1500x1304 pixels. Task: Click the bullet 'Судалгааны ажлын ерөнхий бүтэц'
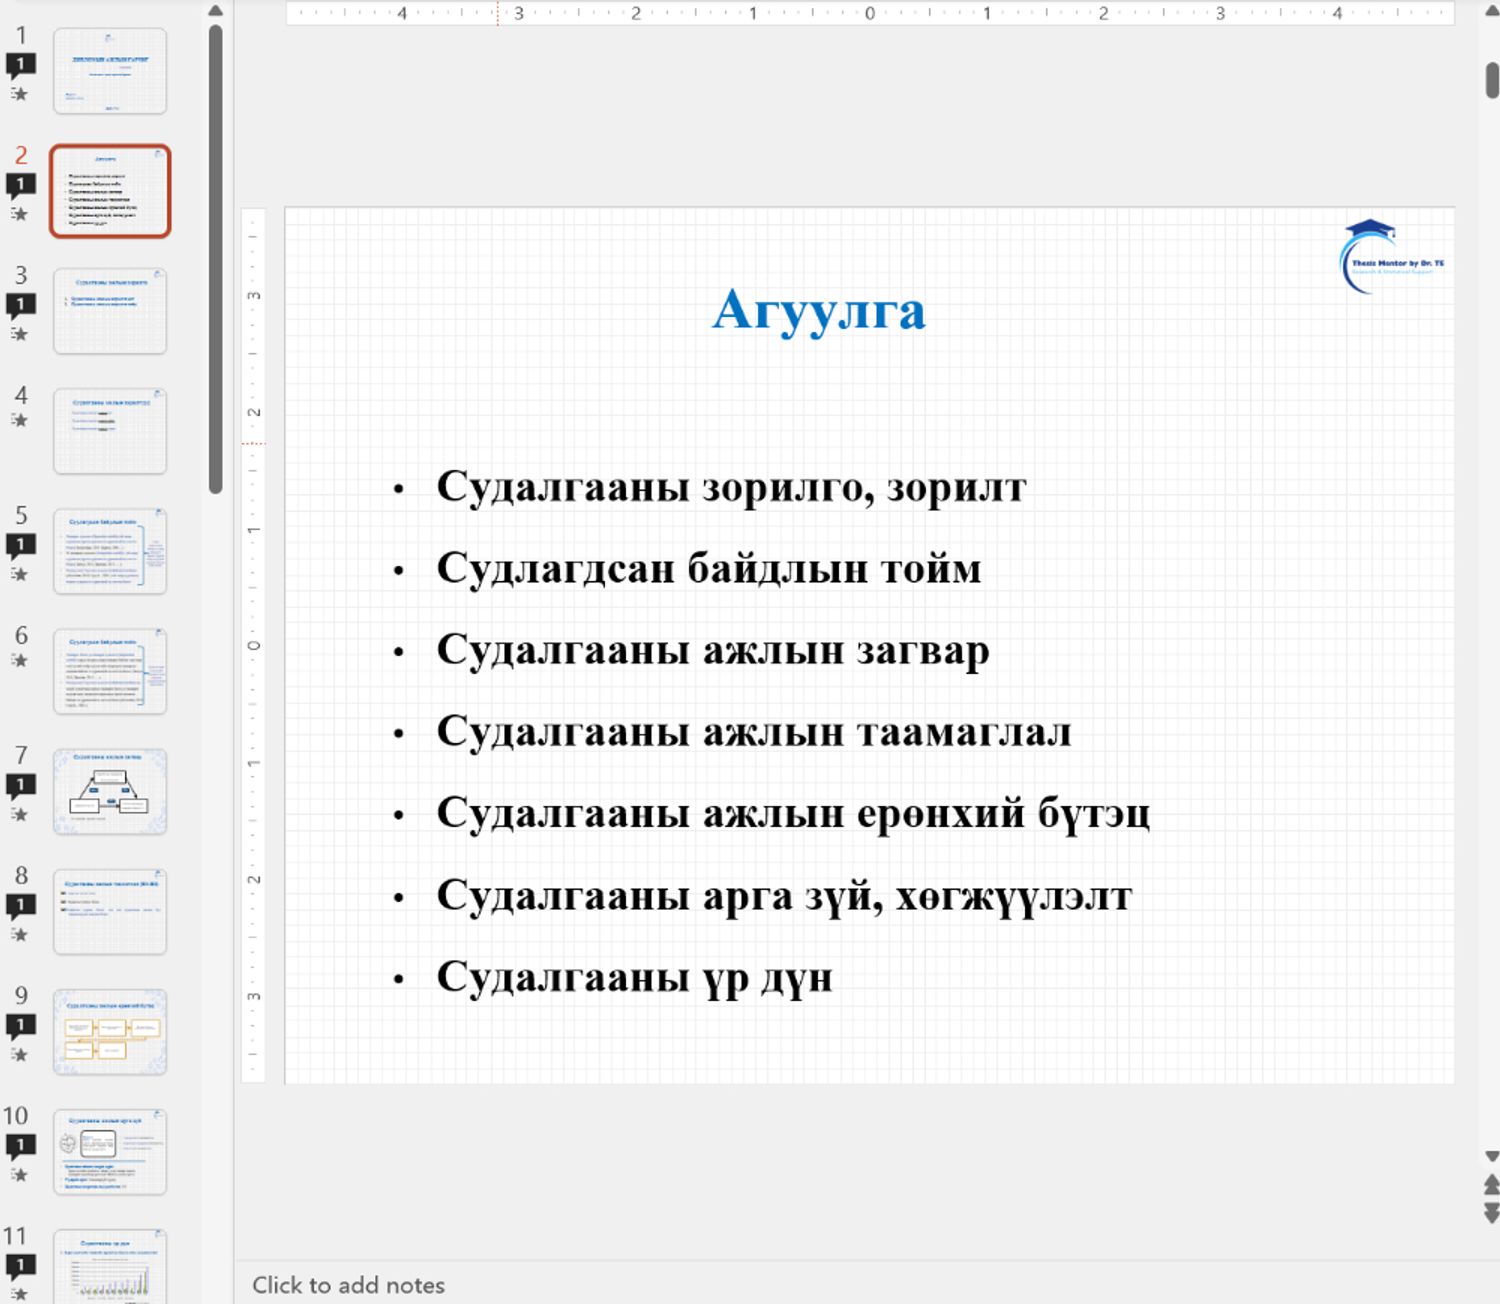793,813
